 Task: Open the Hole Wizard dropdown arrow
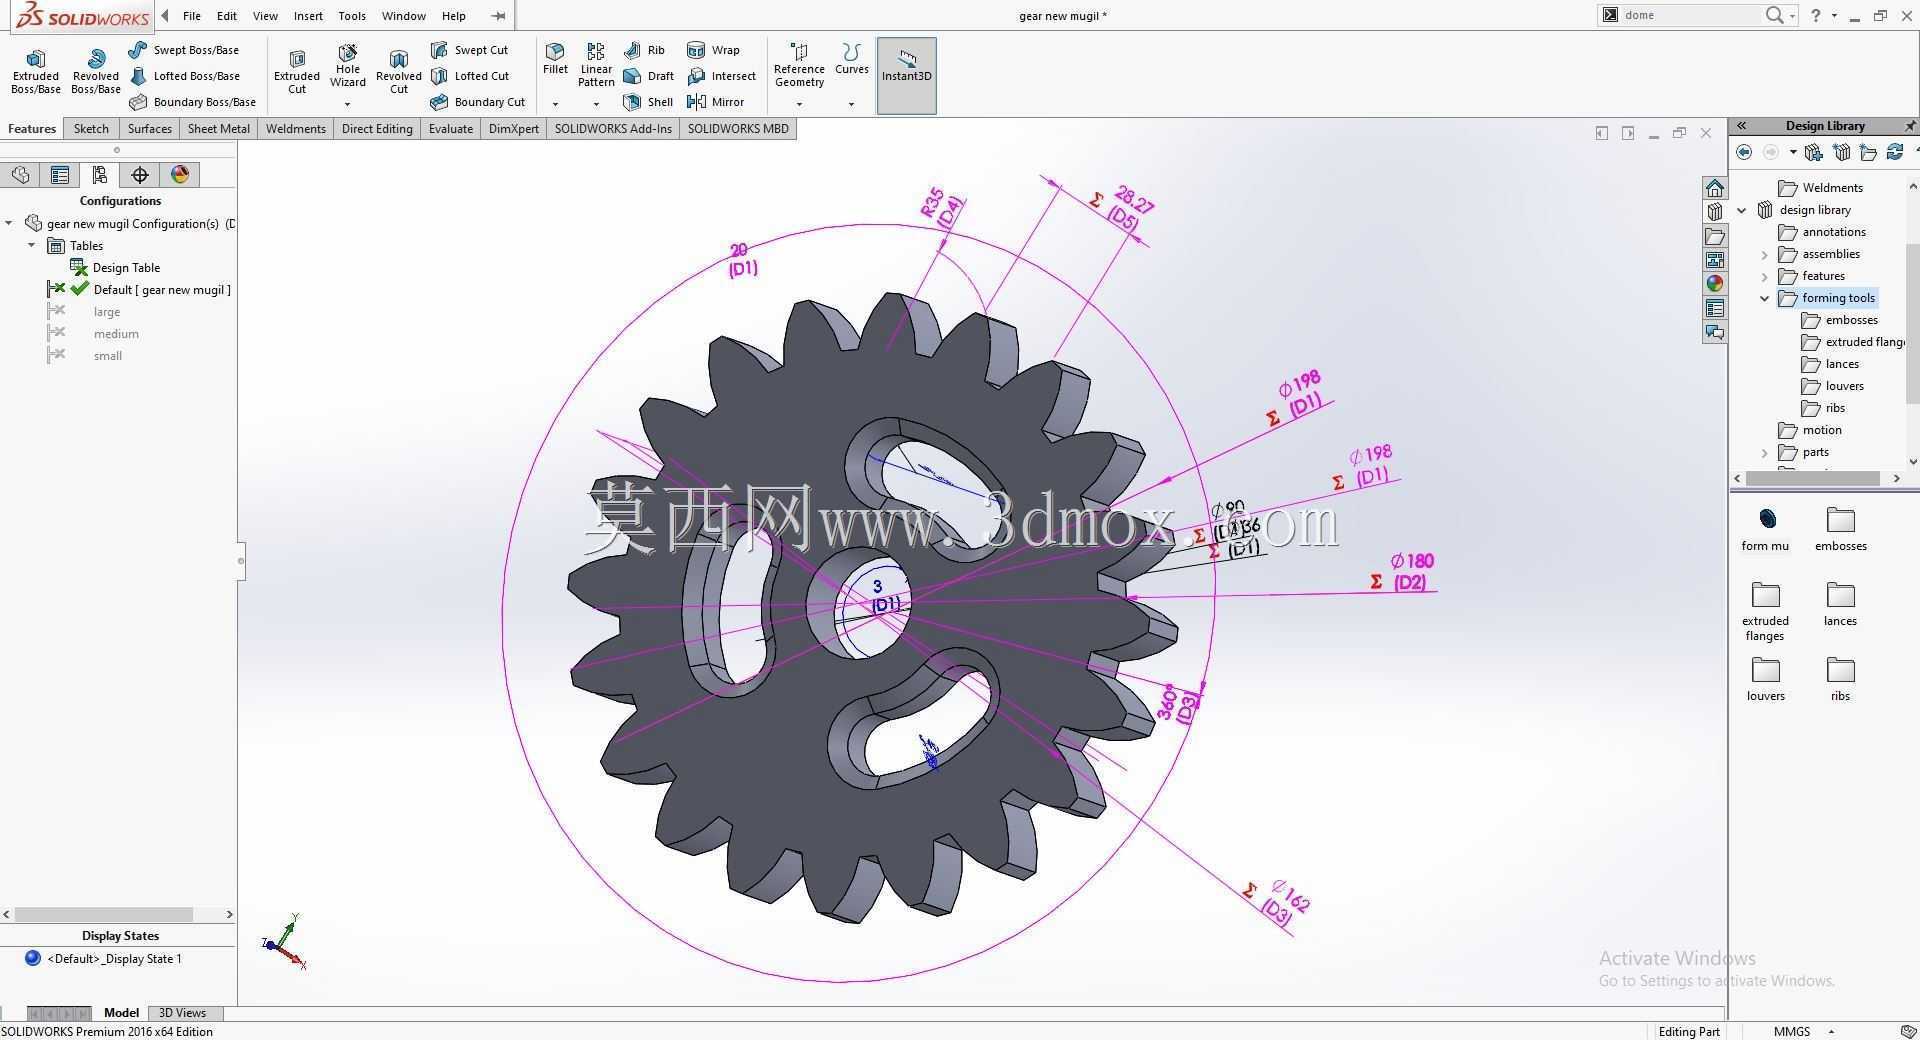pos(348,104)
